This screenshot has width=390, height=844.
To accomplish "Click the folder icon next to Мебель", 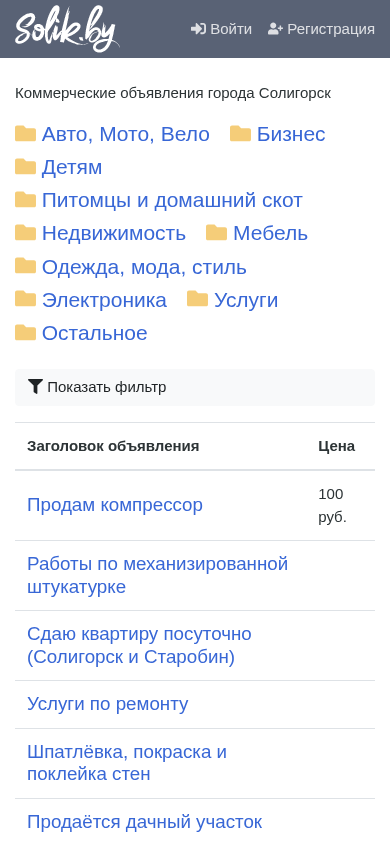I will coord(216,233).
